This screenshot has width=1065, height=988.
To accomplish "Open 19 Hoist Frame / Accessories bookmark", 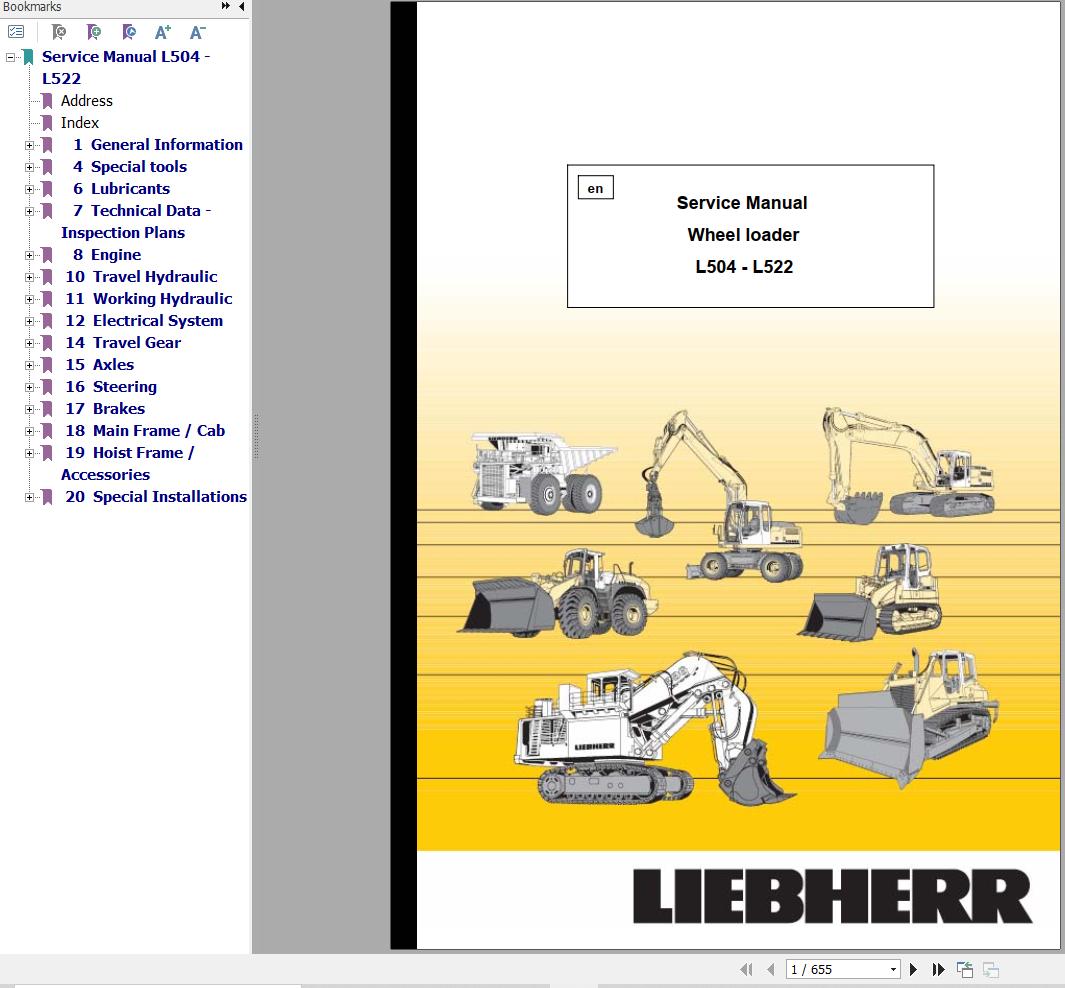I will click(128, 464).
